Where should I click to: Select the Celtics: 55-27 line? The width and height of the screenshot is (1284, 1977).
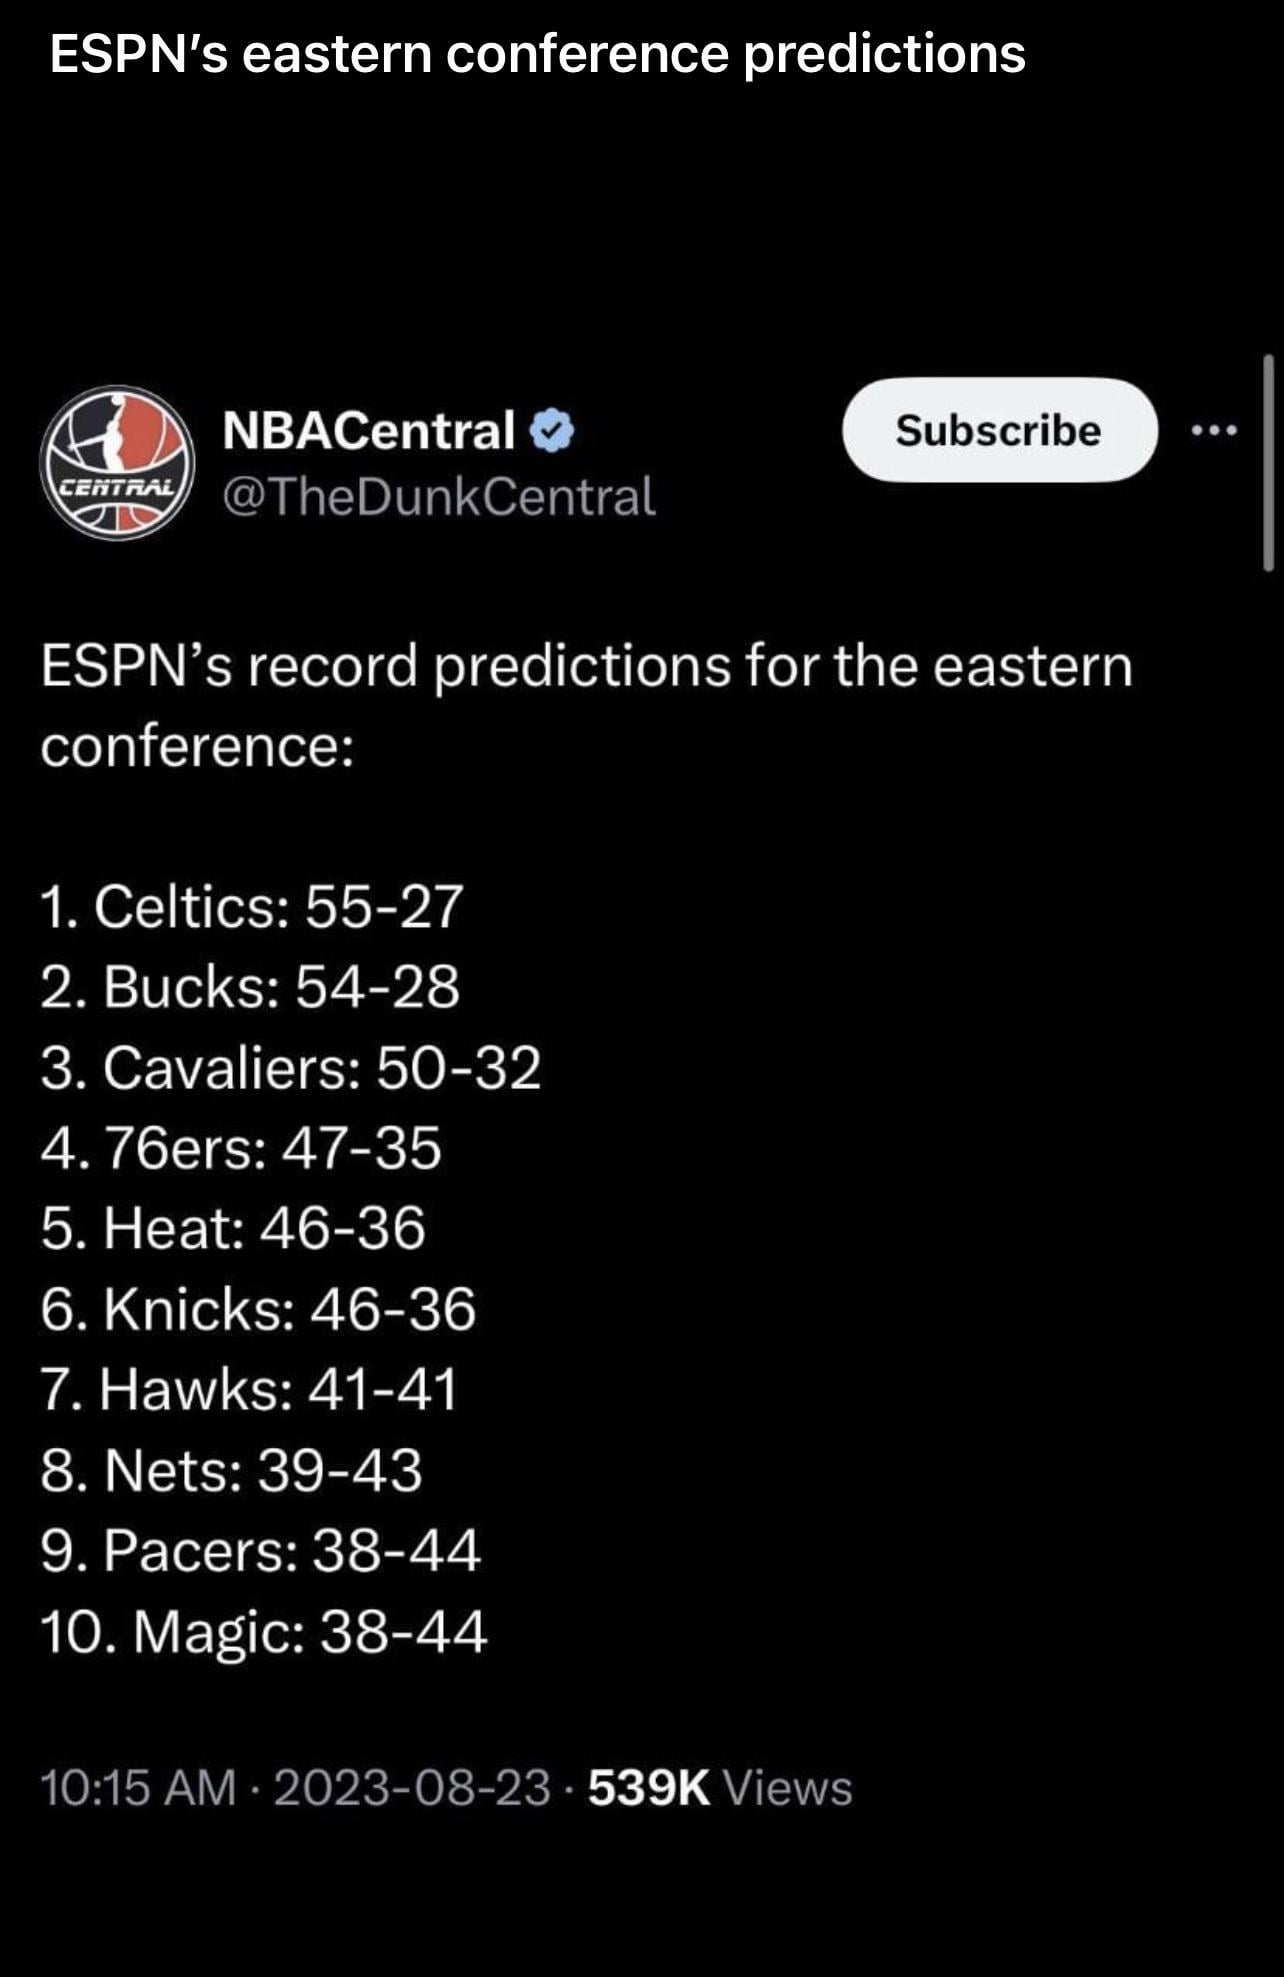[251, 907]
